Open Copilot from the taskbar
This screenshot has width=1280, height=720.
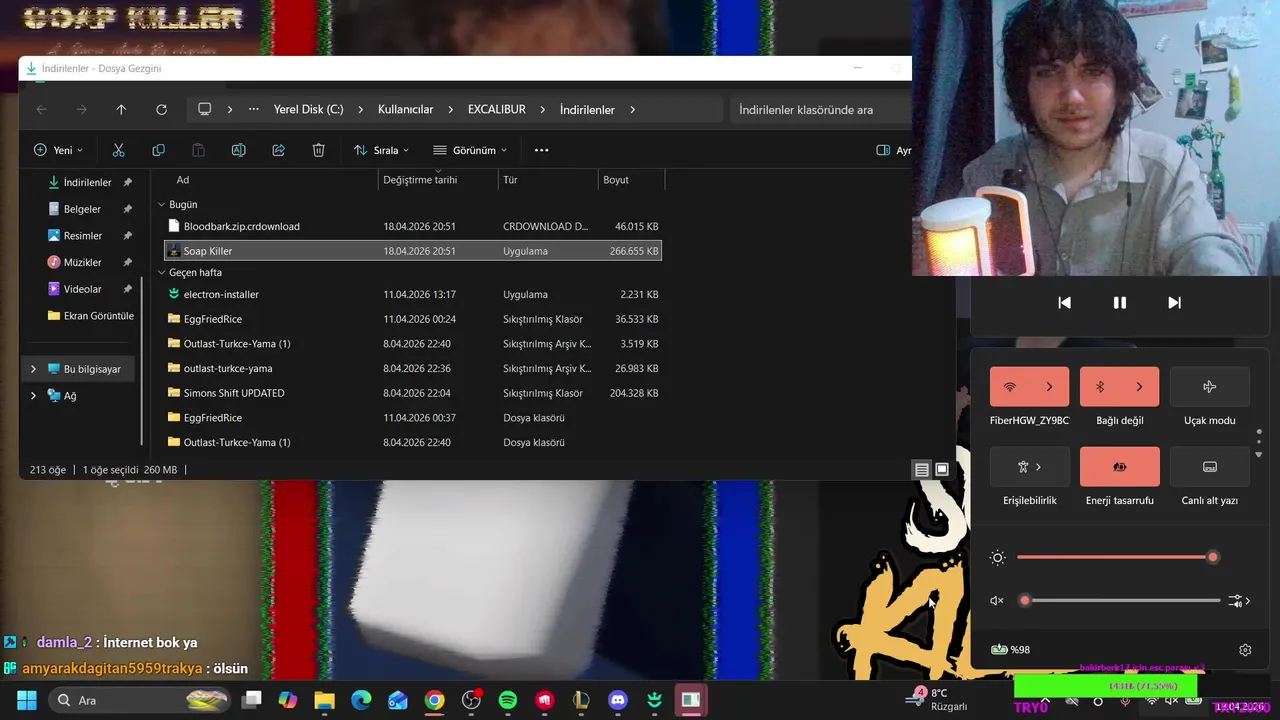coord(288,700)
